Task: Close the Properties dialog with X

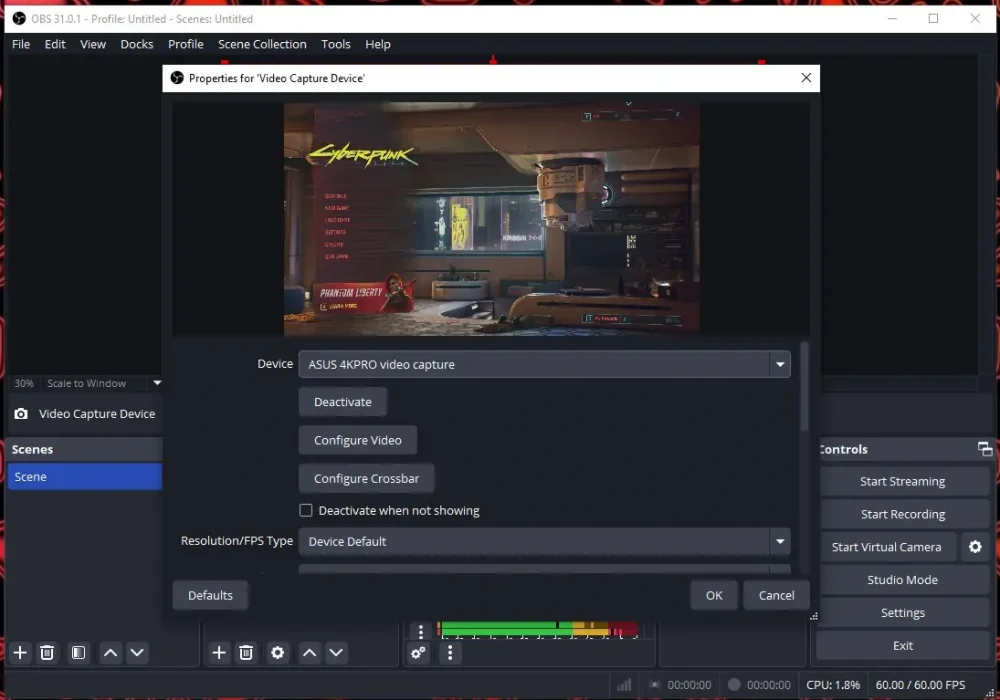Action: click(806, 77)
